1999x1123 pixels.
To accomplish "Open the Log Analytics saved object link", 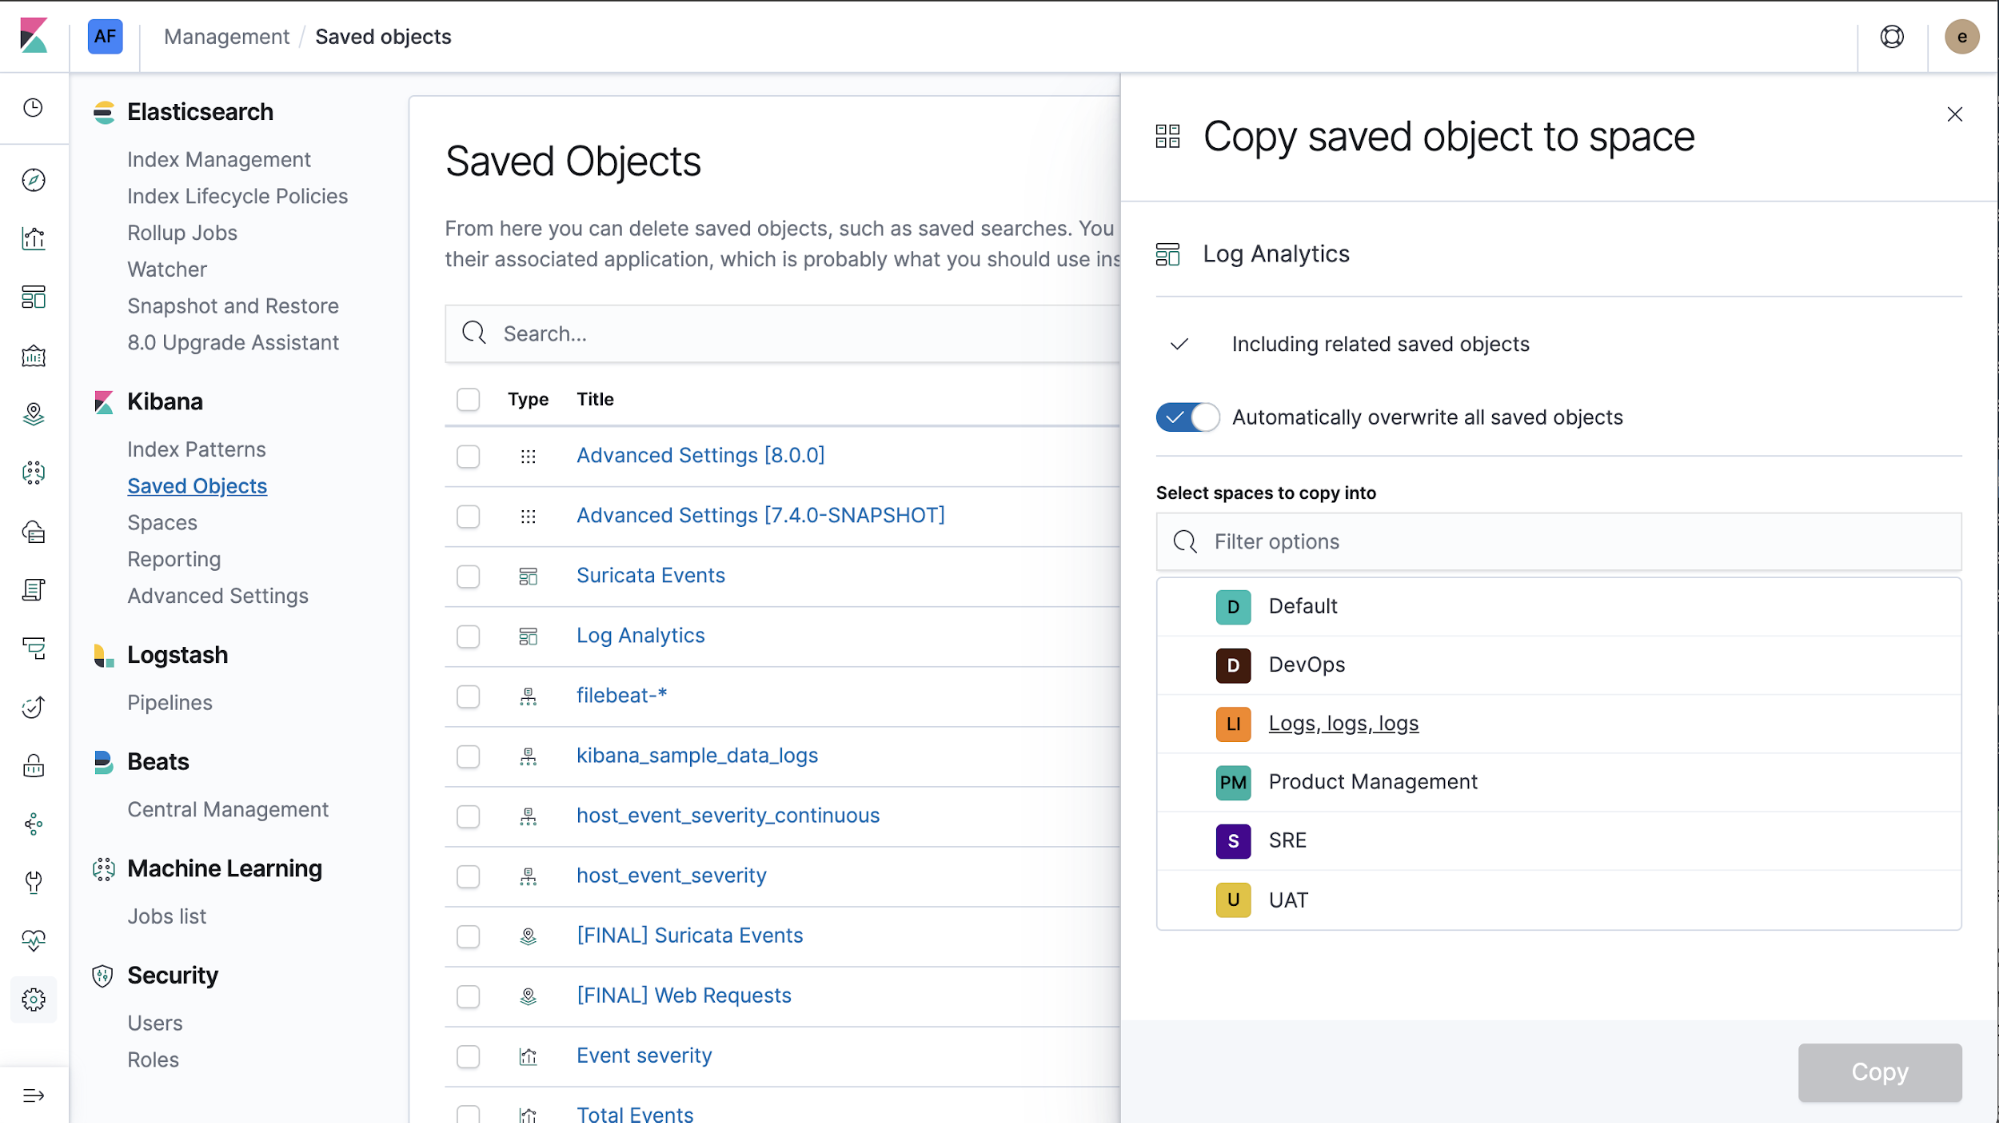I will 640,635.
